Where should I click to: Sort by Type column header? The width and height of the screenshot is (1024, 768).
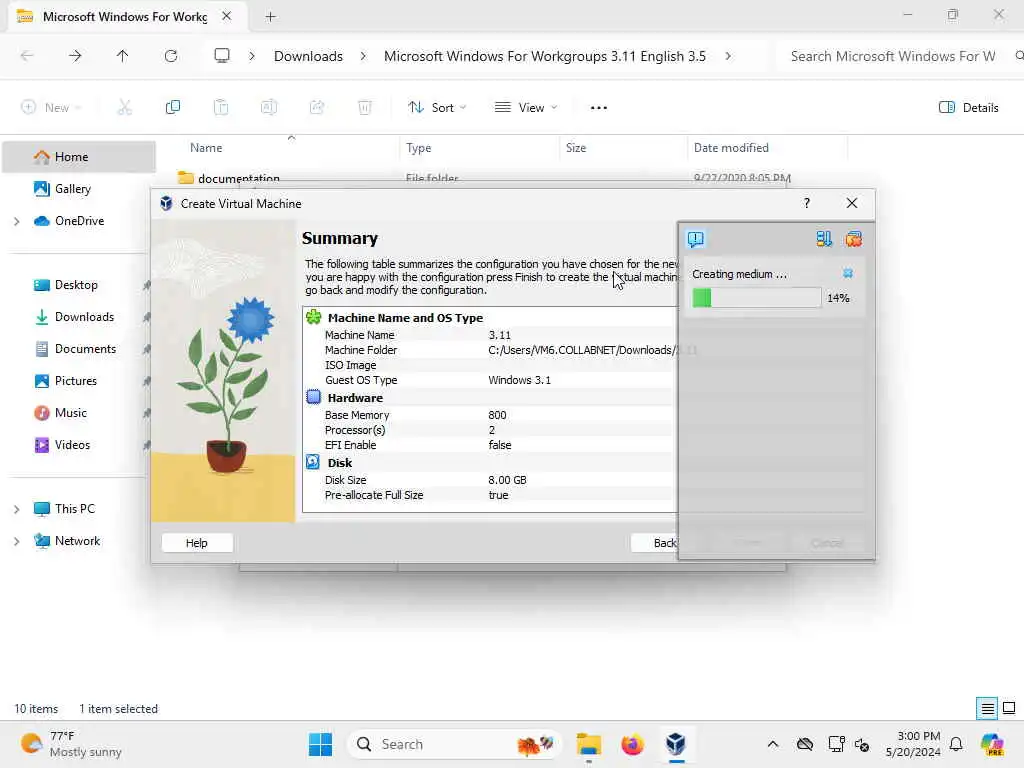pos(418,148)
